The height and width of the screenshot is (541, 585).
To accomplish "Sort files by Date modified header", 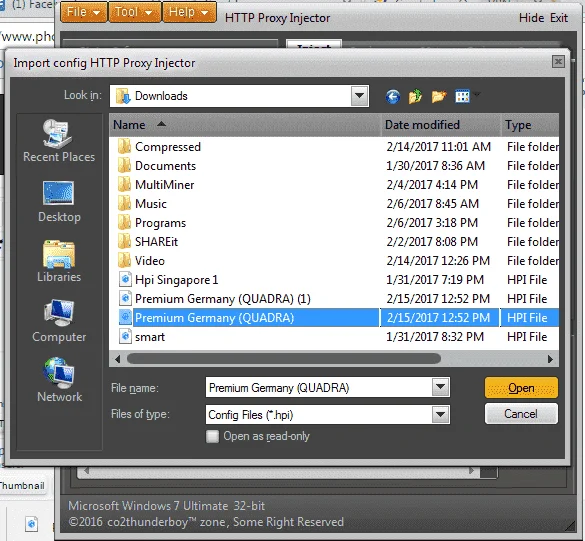I will [441, 125].
